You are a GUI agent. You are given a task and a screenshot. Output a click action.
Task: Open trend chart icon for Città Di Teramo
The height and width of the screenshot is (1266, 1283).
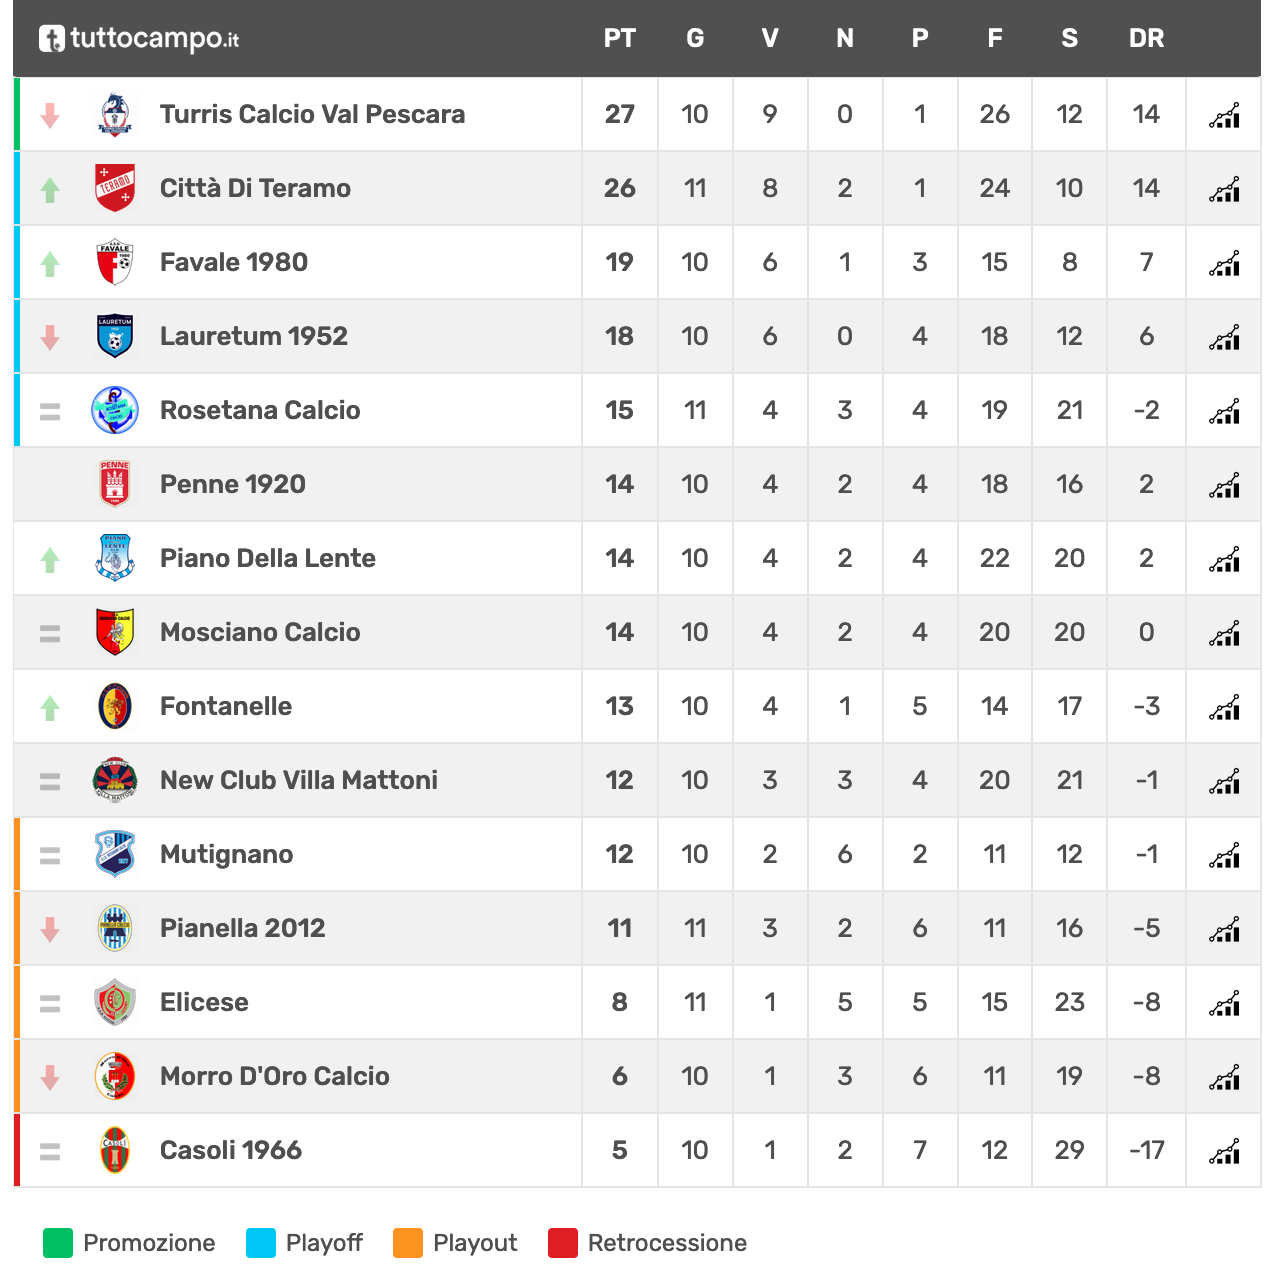click(x=1224, y=189)
